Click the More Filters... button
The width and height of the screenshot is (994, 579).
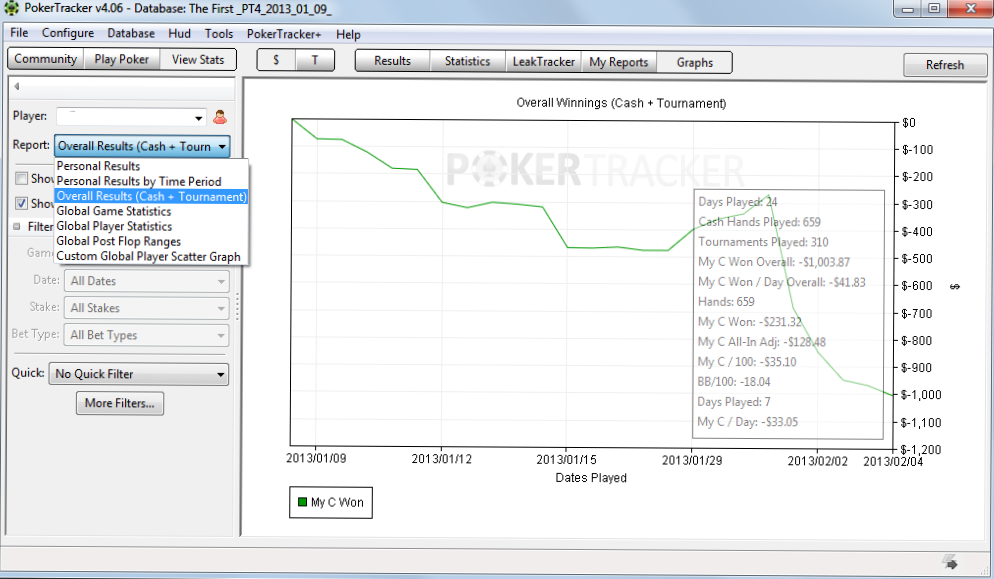click(x=120, y=403)
